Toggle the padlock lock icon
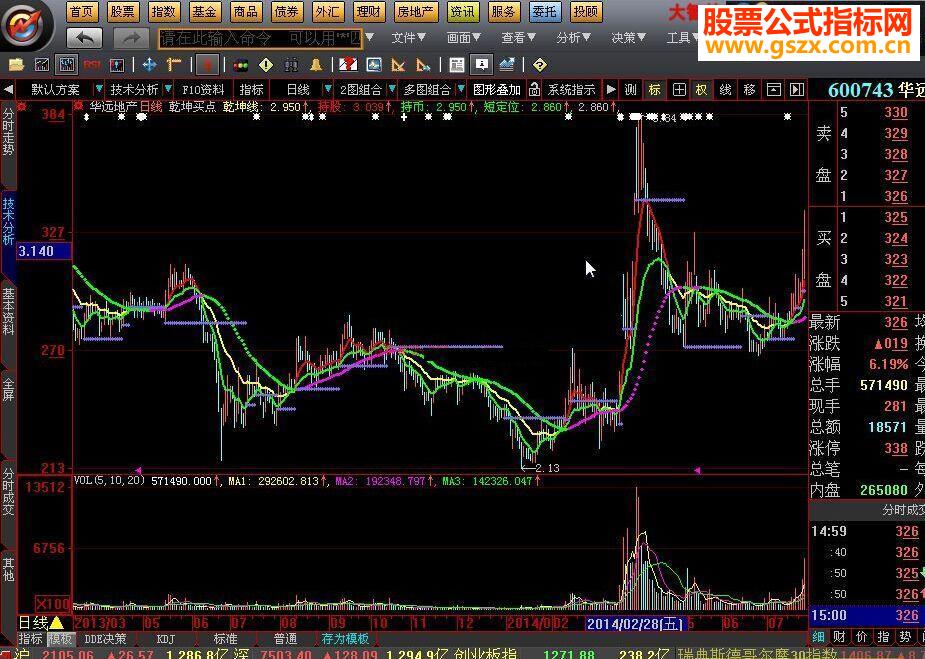 [534, 89]
